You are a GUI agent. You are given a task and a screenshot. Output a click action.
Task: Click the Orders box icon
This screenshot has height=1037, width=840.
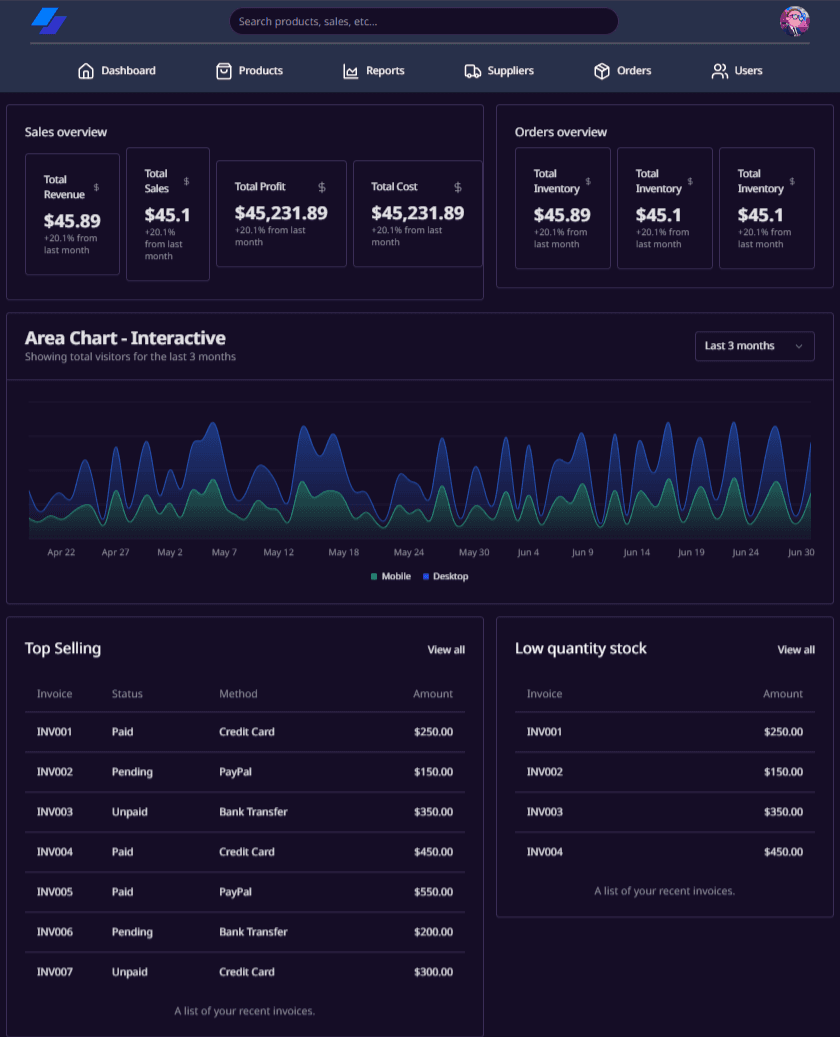tap(601, 71)
